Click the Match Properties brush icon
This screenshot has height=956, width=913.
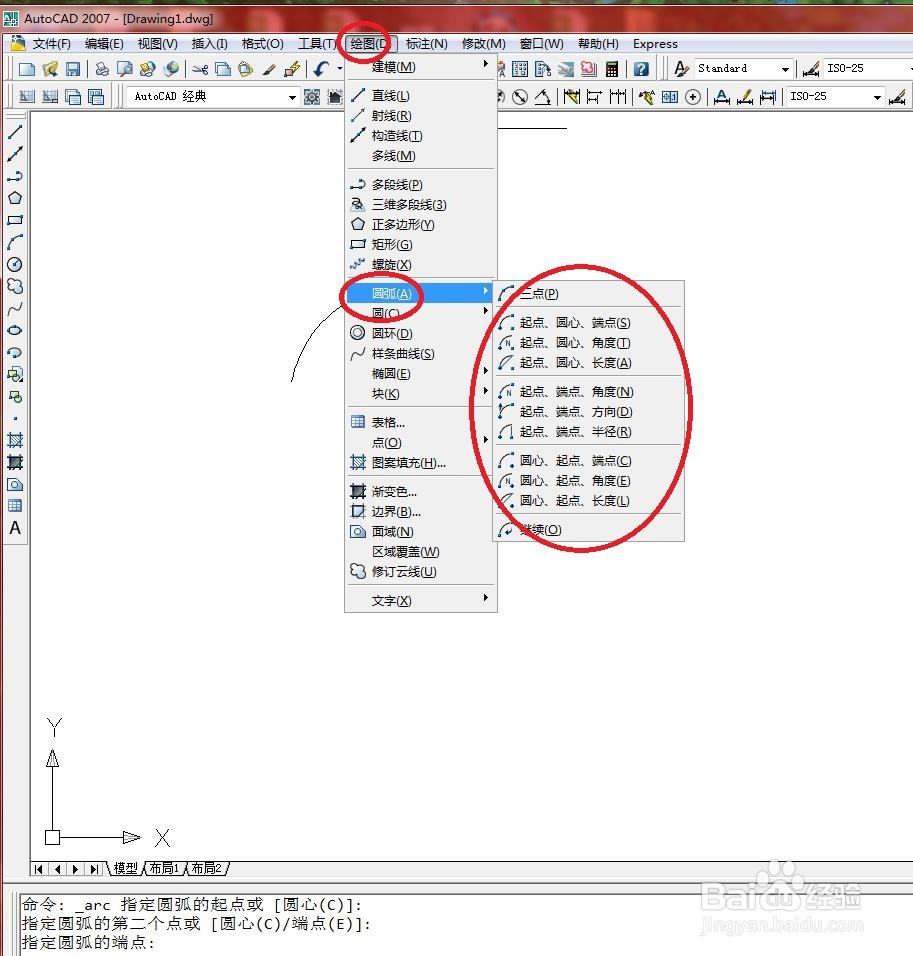point(269,69)
